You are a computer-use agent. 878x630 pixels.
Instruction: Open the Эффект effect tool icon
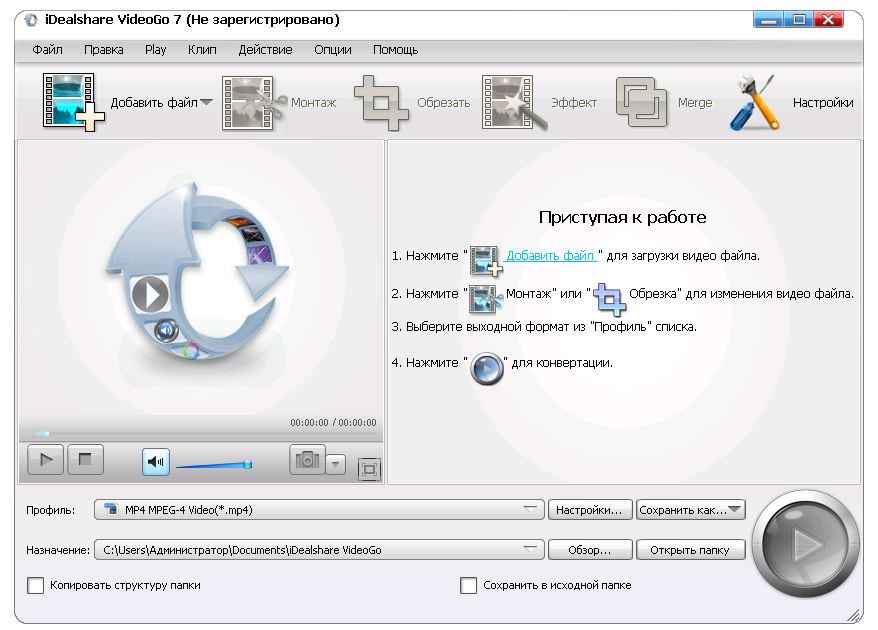pos(514,103)
